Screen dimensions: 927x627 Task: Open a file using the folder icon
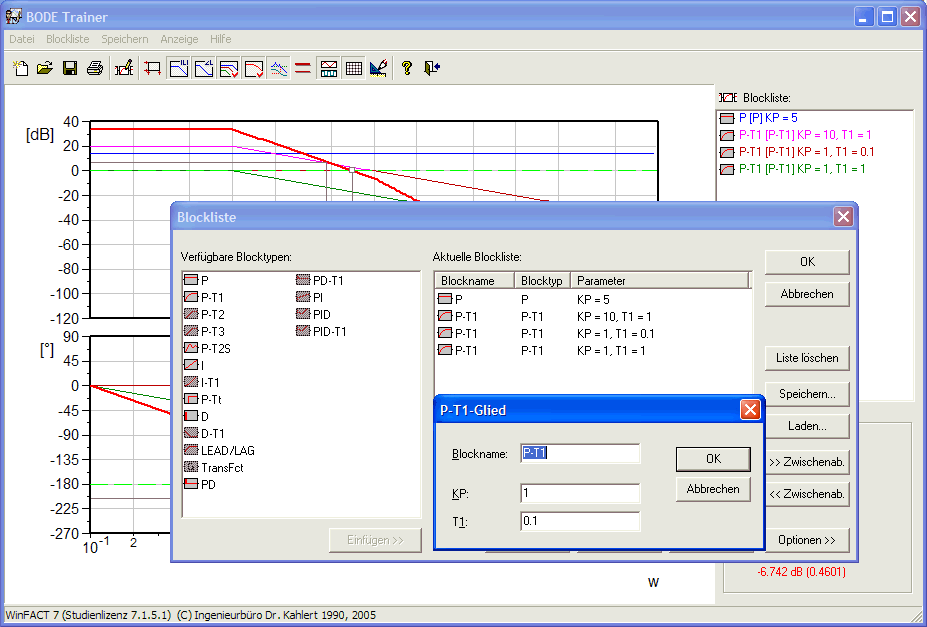(45, 68)
